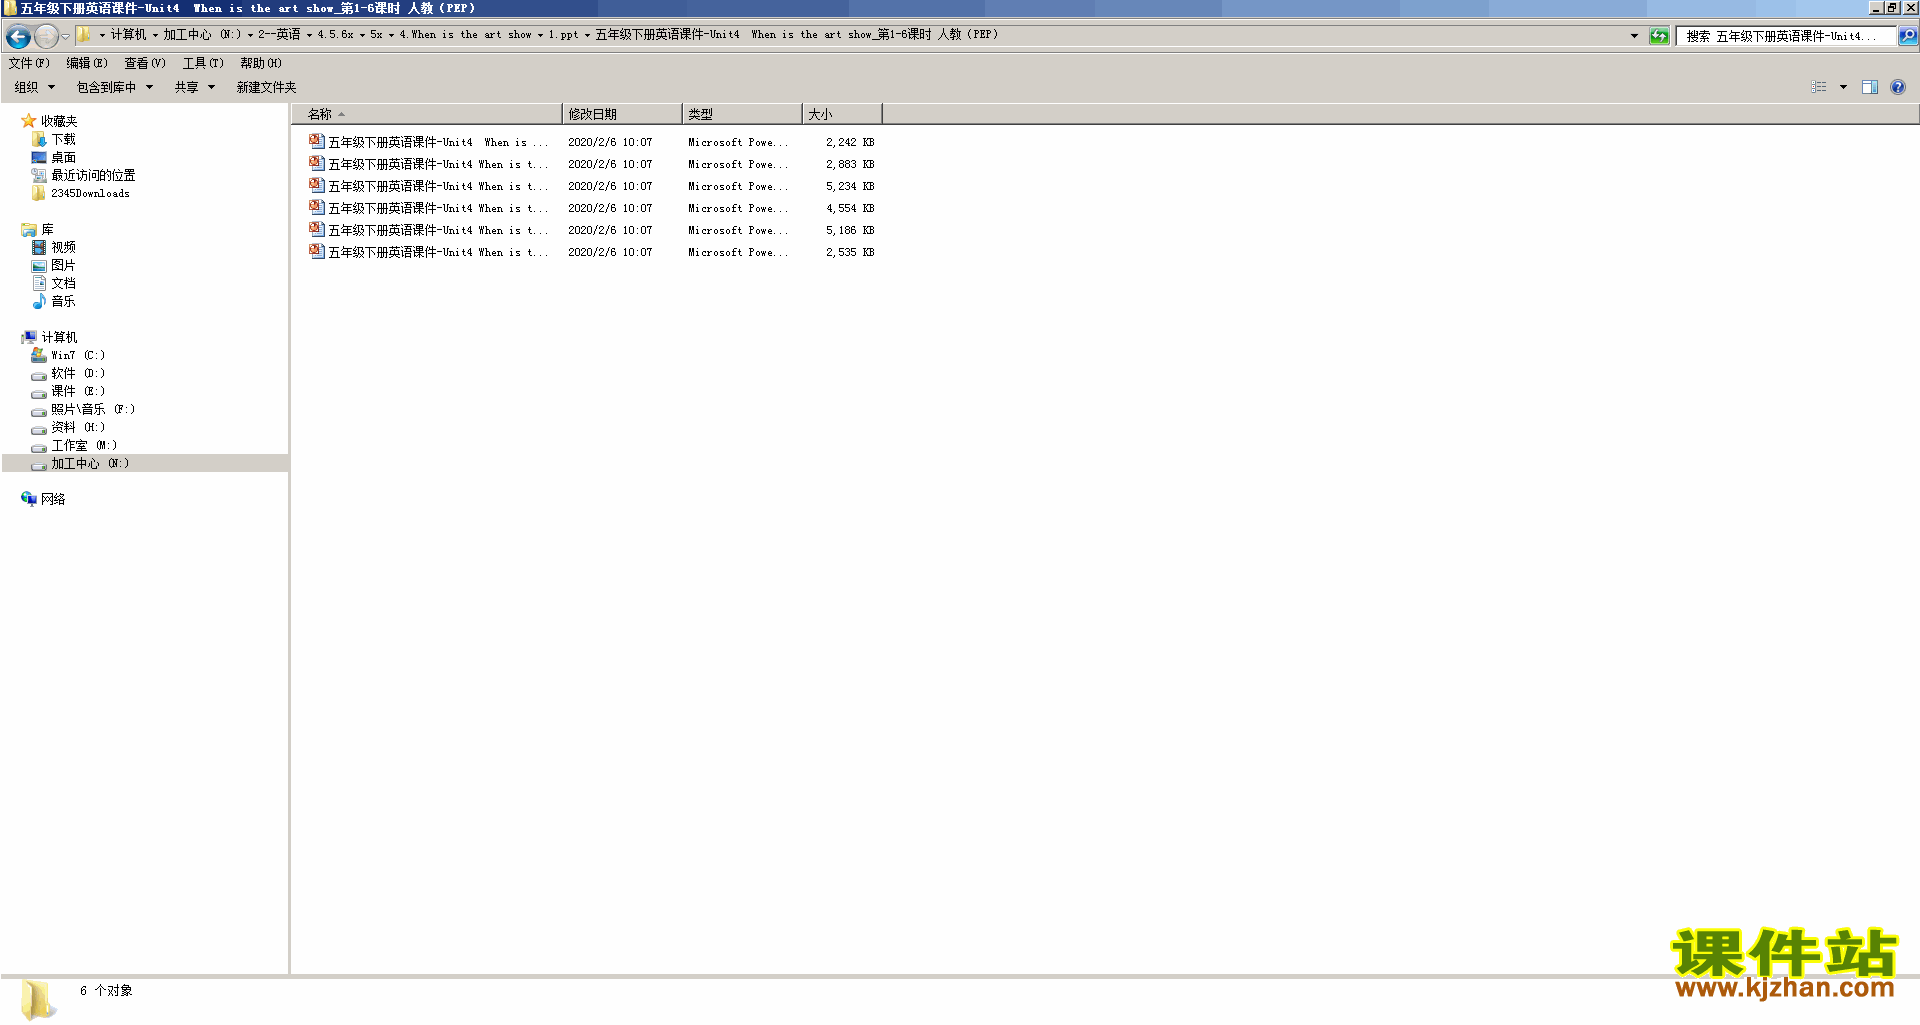Click 2--英语 segment in address bar
Viewport: 1920px width, 1025px height.
tap(279, 35)
